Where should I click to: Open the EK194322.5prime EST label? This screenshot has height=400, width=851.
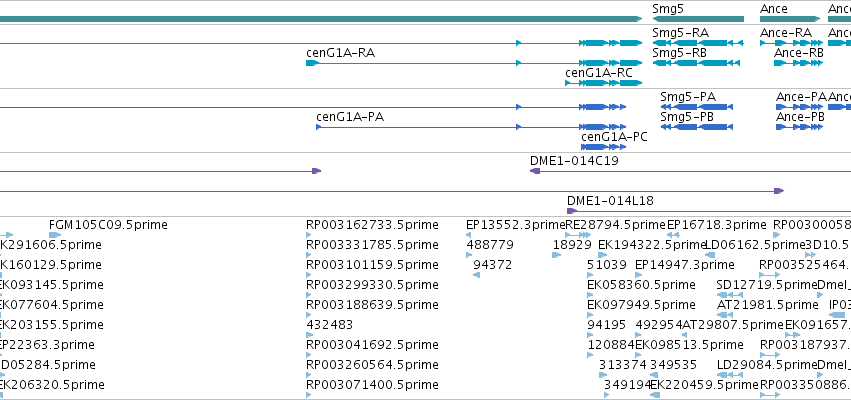coord(651,245)
